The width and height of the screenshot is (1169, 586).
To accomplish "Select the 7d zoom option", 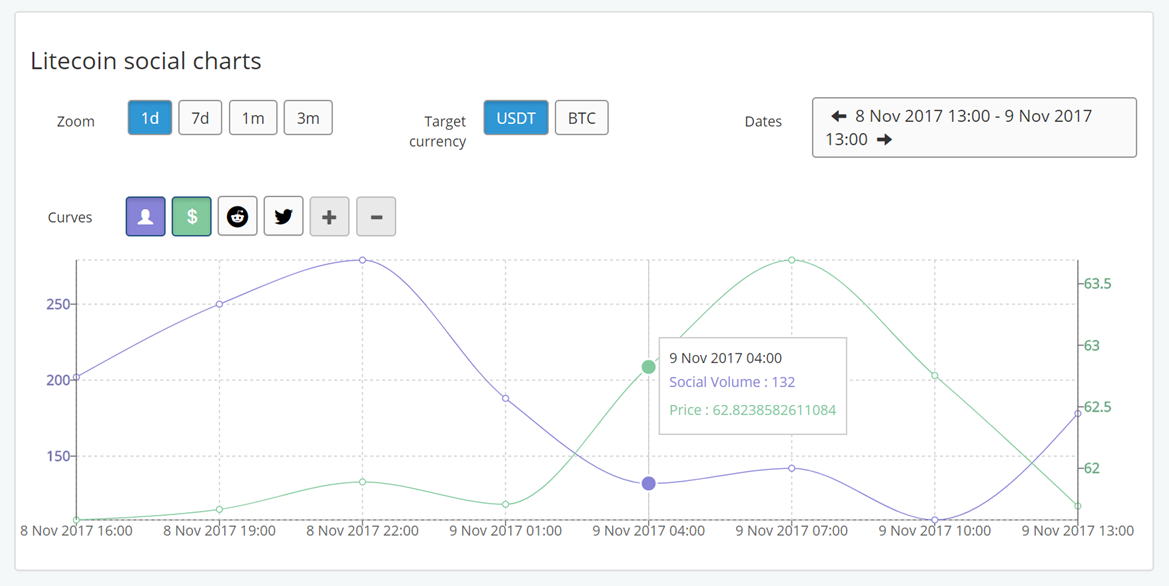I will click(x=201, y=118).
